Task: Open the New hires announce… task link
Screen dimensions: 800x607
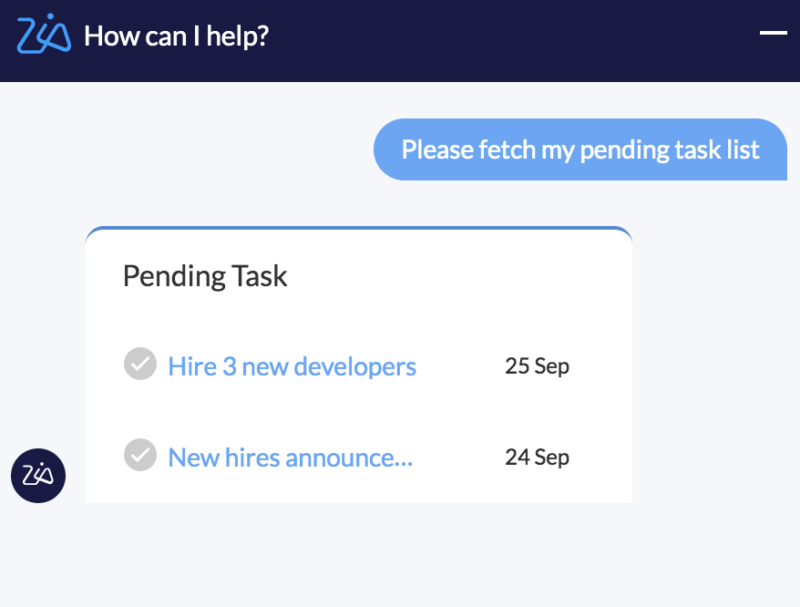Action: tap(290, 457)
